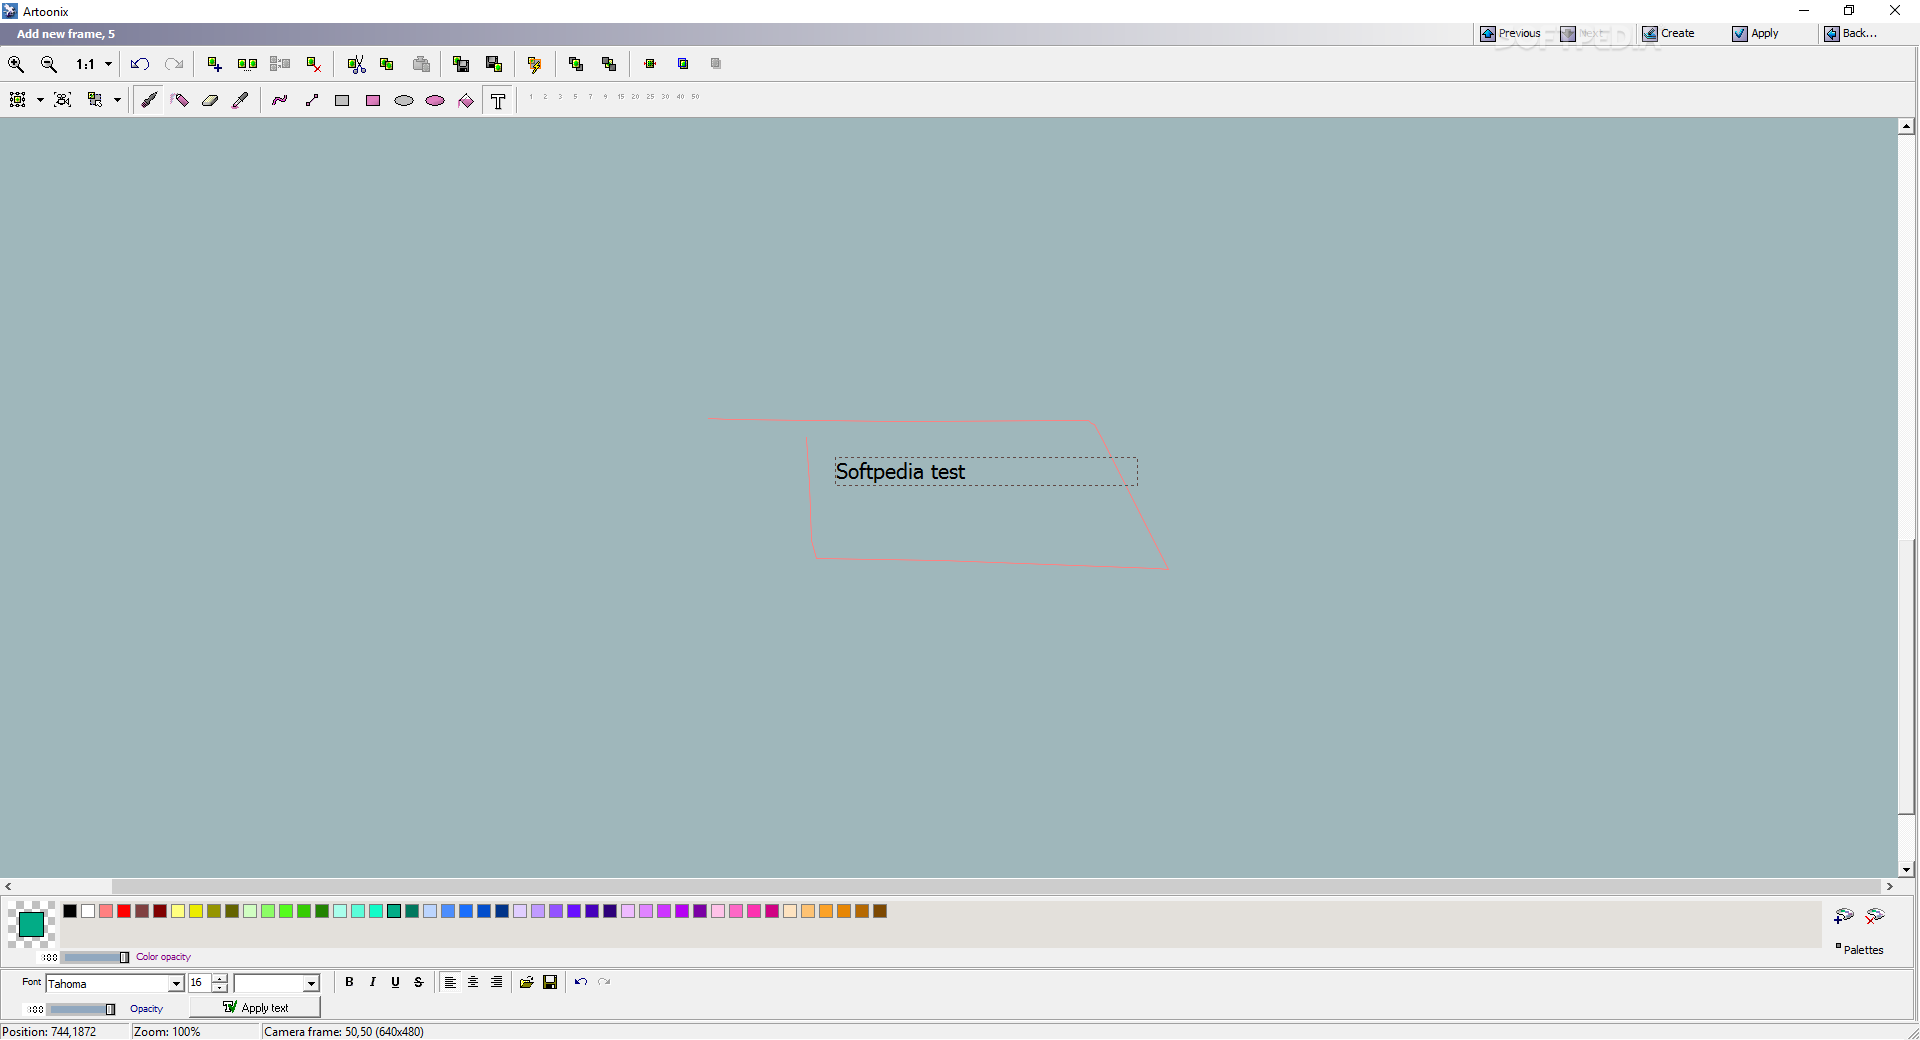Pick the bright red color swatch

click(x=124, y=911)
